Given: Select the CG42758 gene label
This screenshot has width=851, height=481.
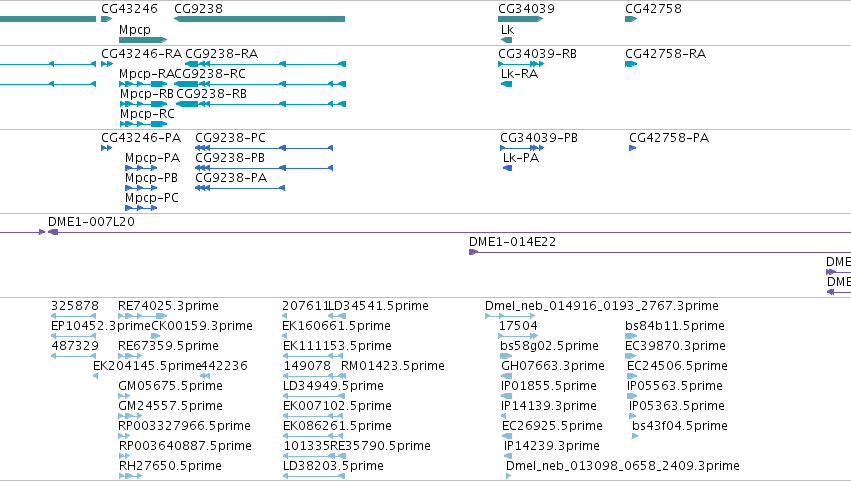Looking at the screenshot, I should [653, 9].
